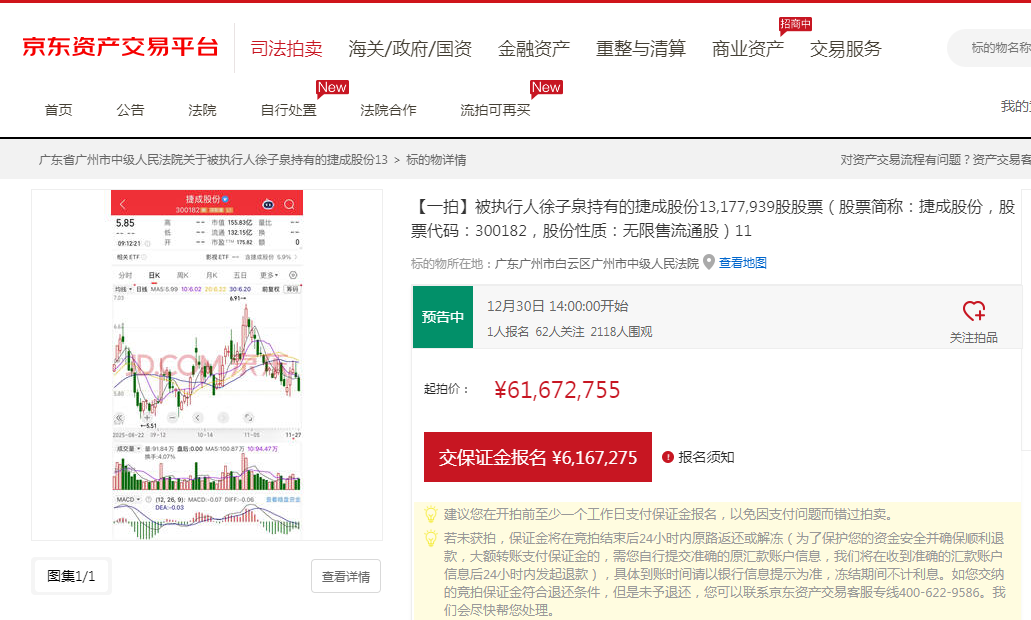Go to 首页 tab
Image resolution: width=1031 pixels, height=620 pixels.
click(59, 110)
